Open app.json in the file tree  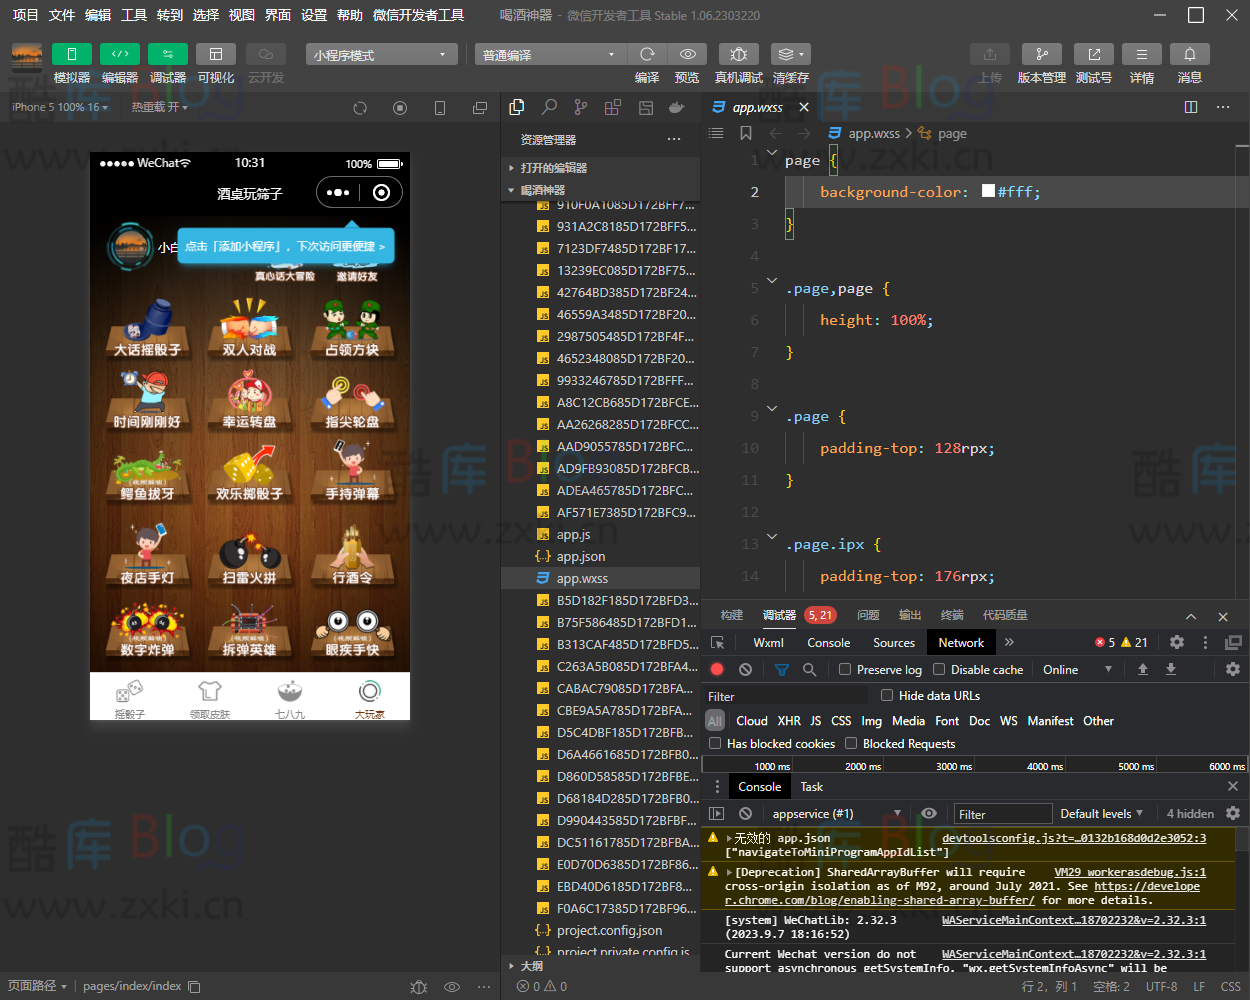click(580, 557)
